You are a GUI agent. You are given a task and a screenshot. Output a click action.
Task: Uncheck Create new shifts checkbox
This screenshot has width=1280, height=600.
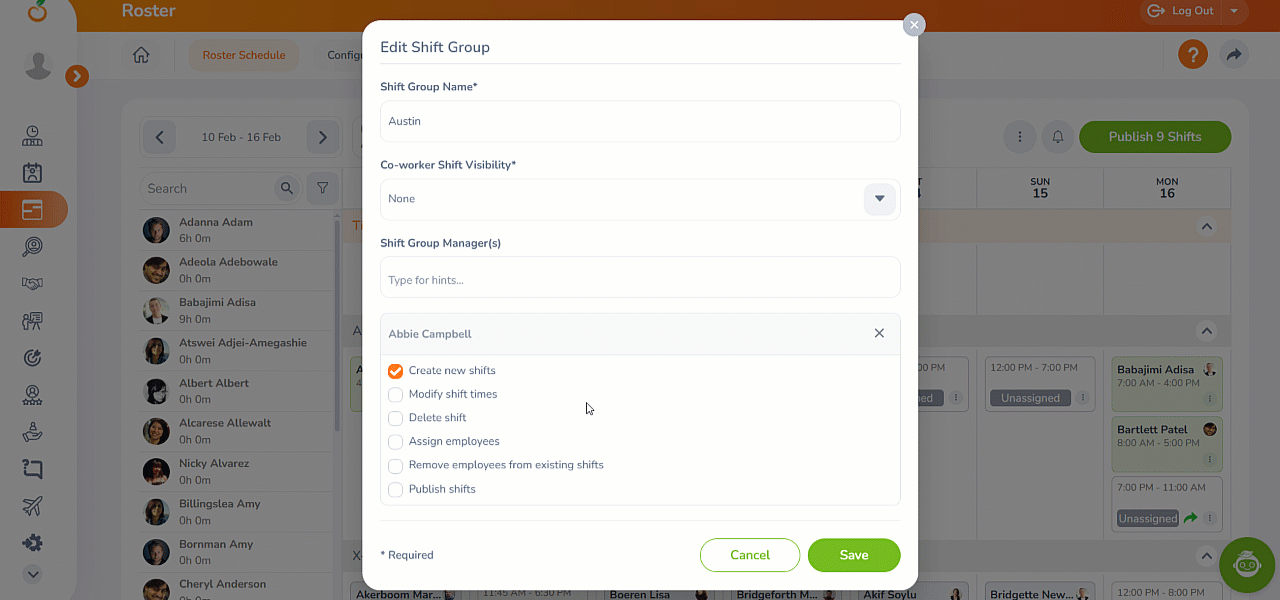[396, 371]
